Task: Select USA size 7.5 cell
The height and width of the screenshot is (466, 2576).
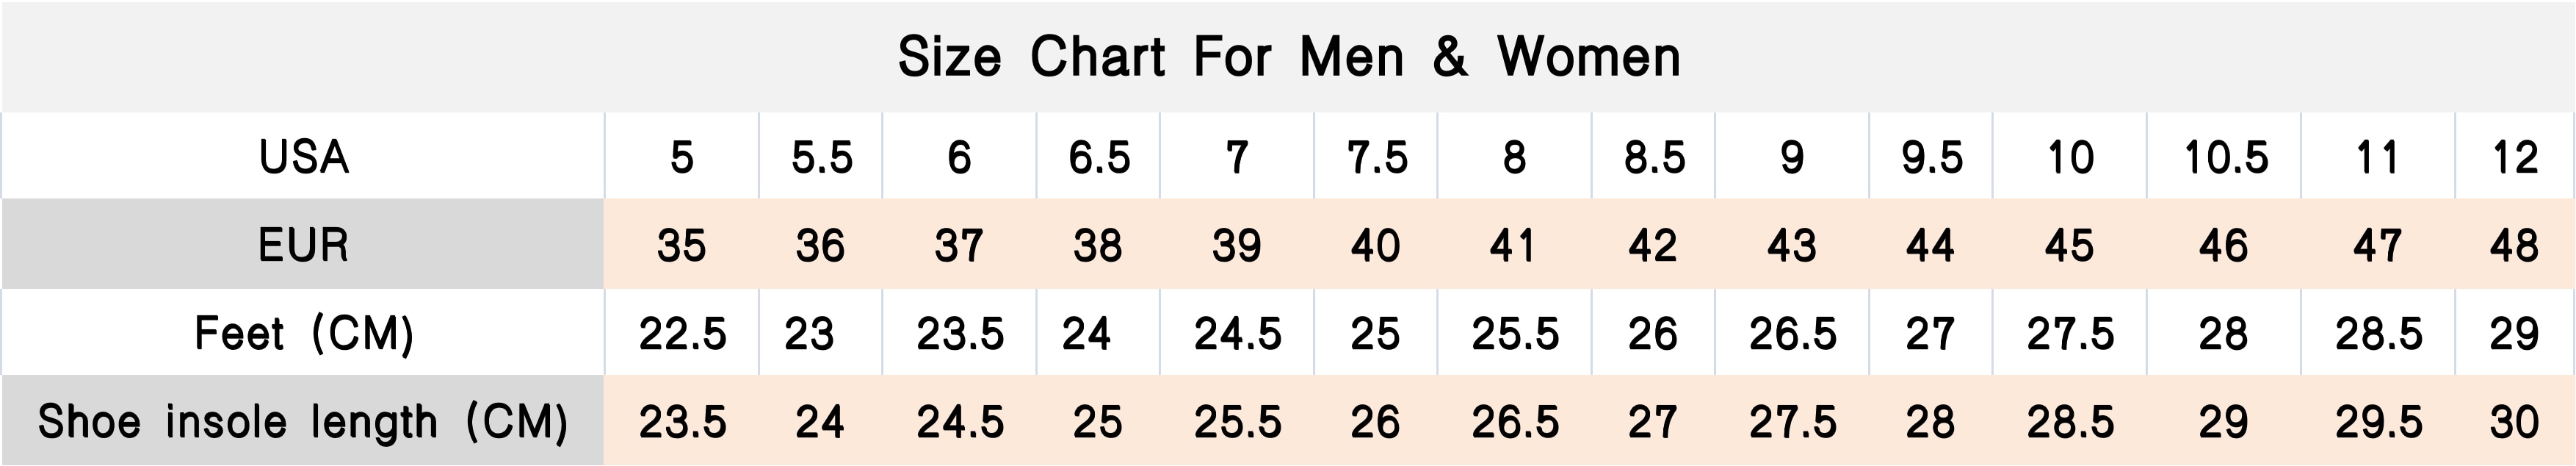Action: [x=1376, y=157]
